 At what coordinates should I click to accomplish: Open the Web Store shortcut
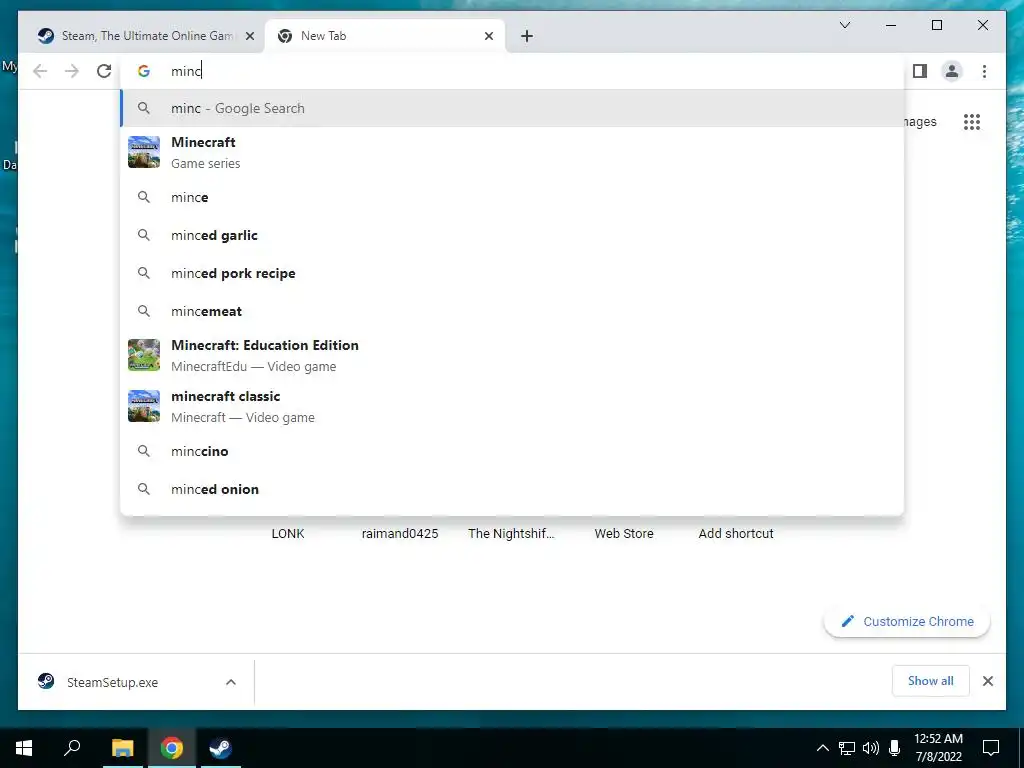[624, 534]
